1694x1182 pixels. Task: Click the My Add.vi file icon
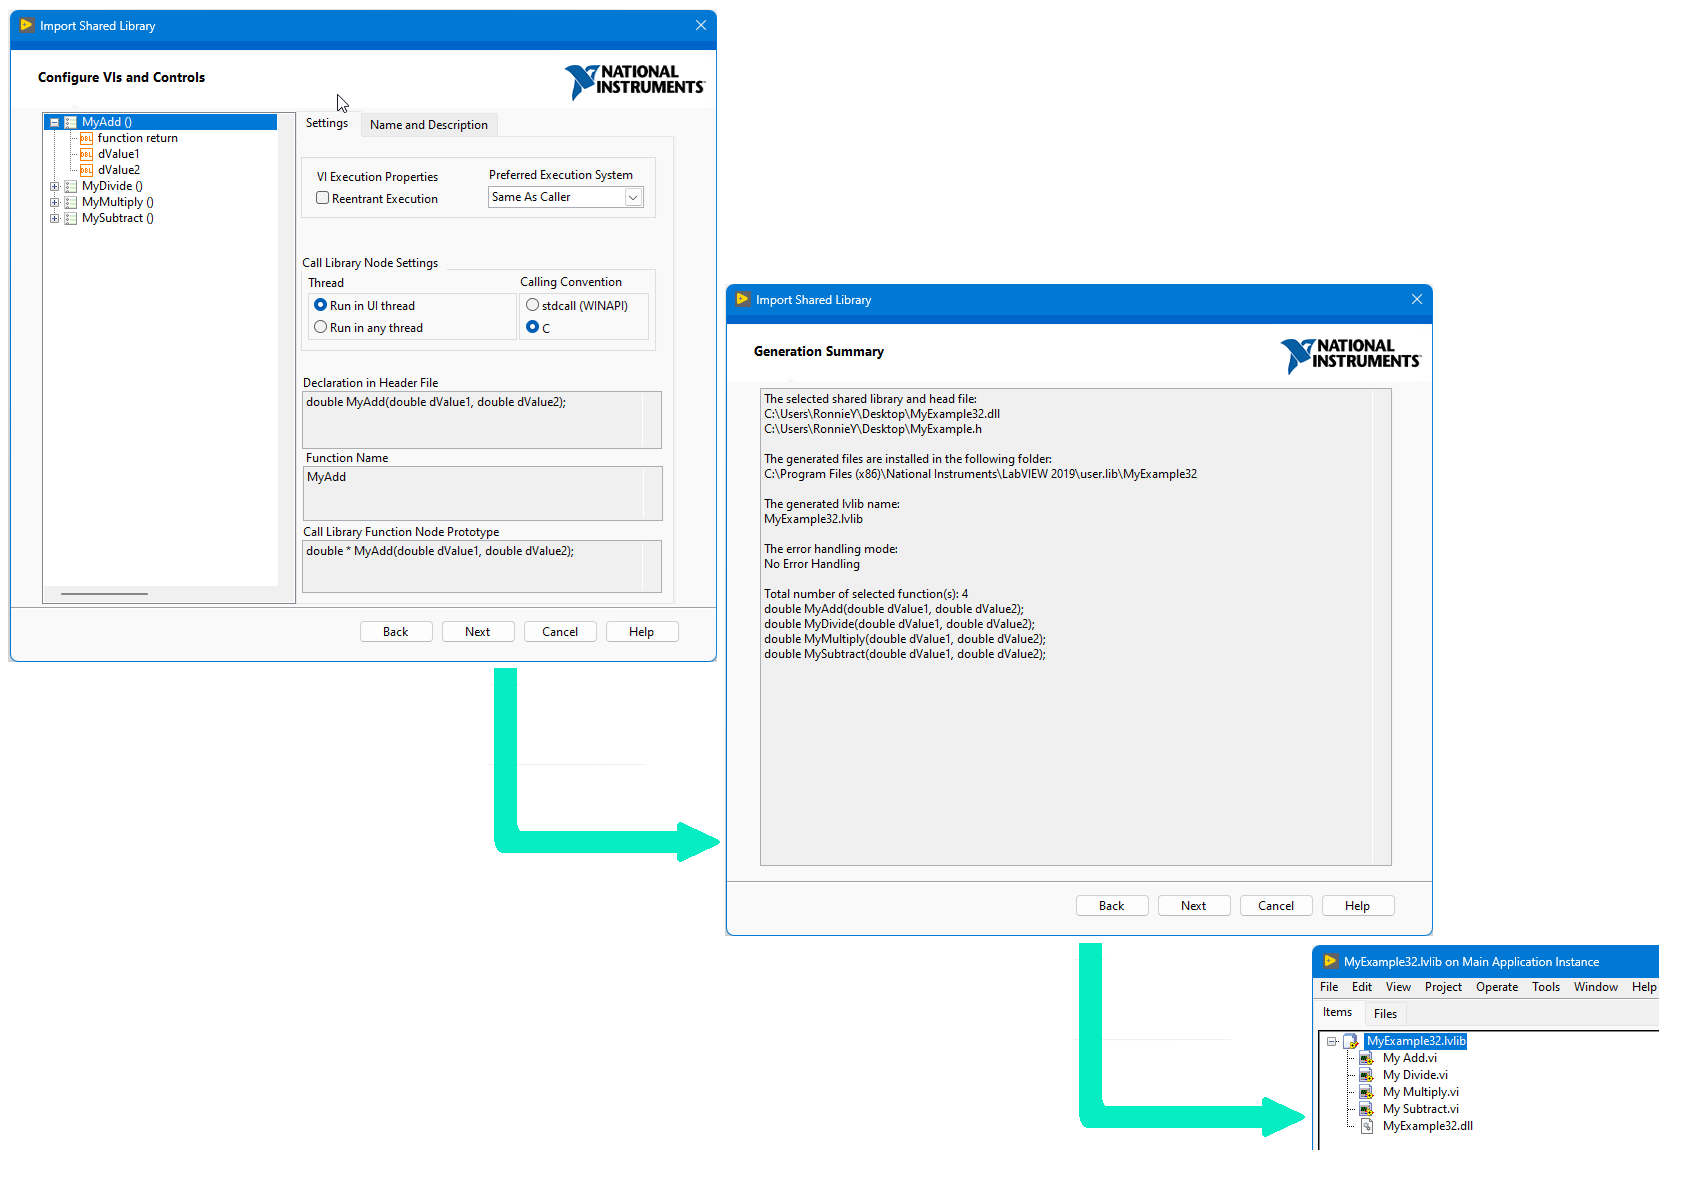click(x=1367, y=1058)
